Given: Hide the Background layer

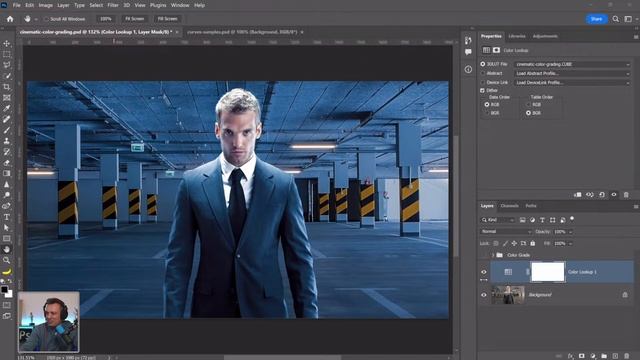Looking at the screenshot, I should tap(484, 295).
